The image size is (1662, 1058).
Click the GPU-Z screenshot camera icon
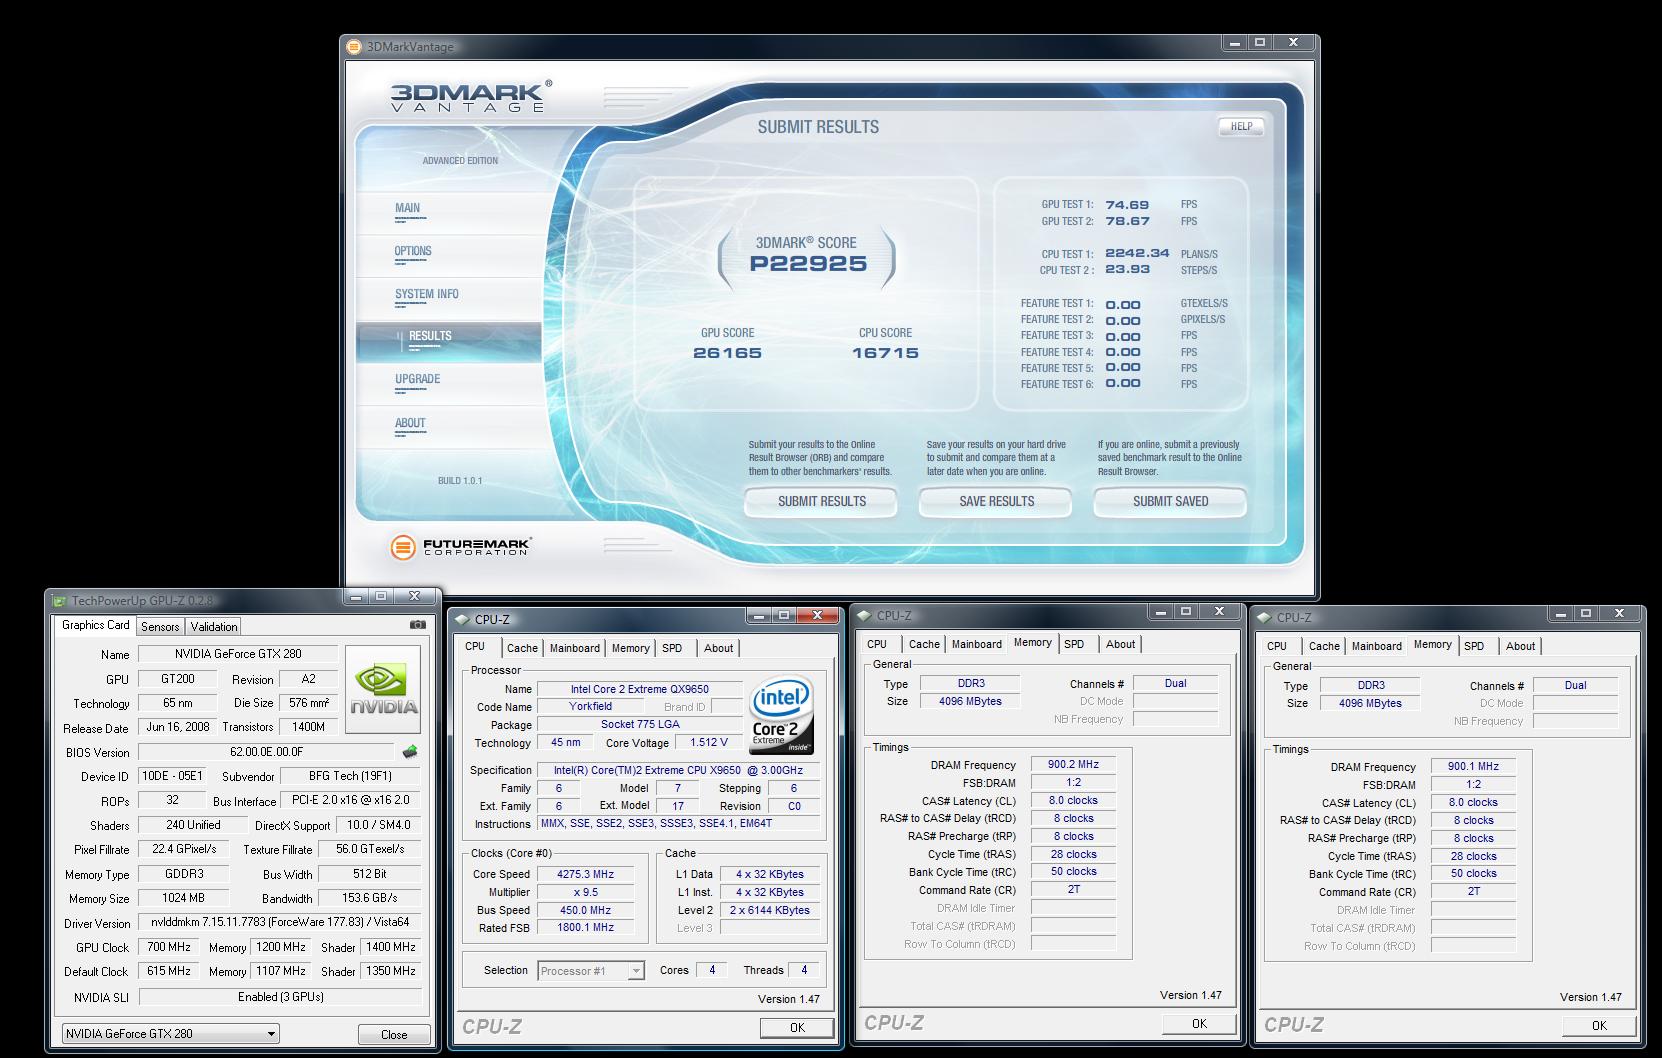pos(418,625)
